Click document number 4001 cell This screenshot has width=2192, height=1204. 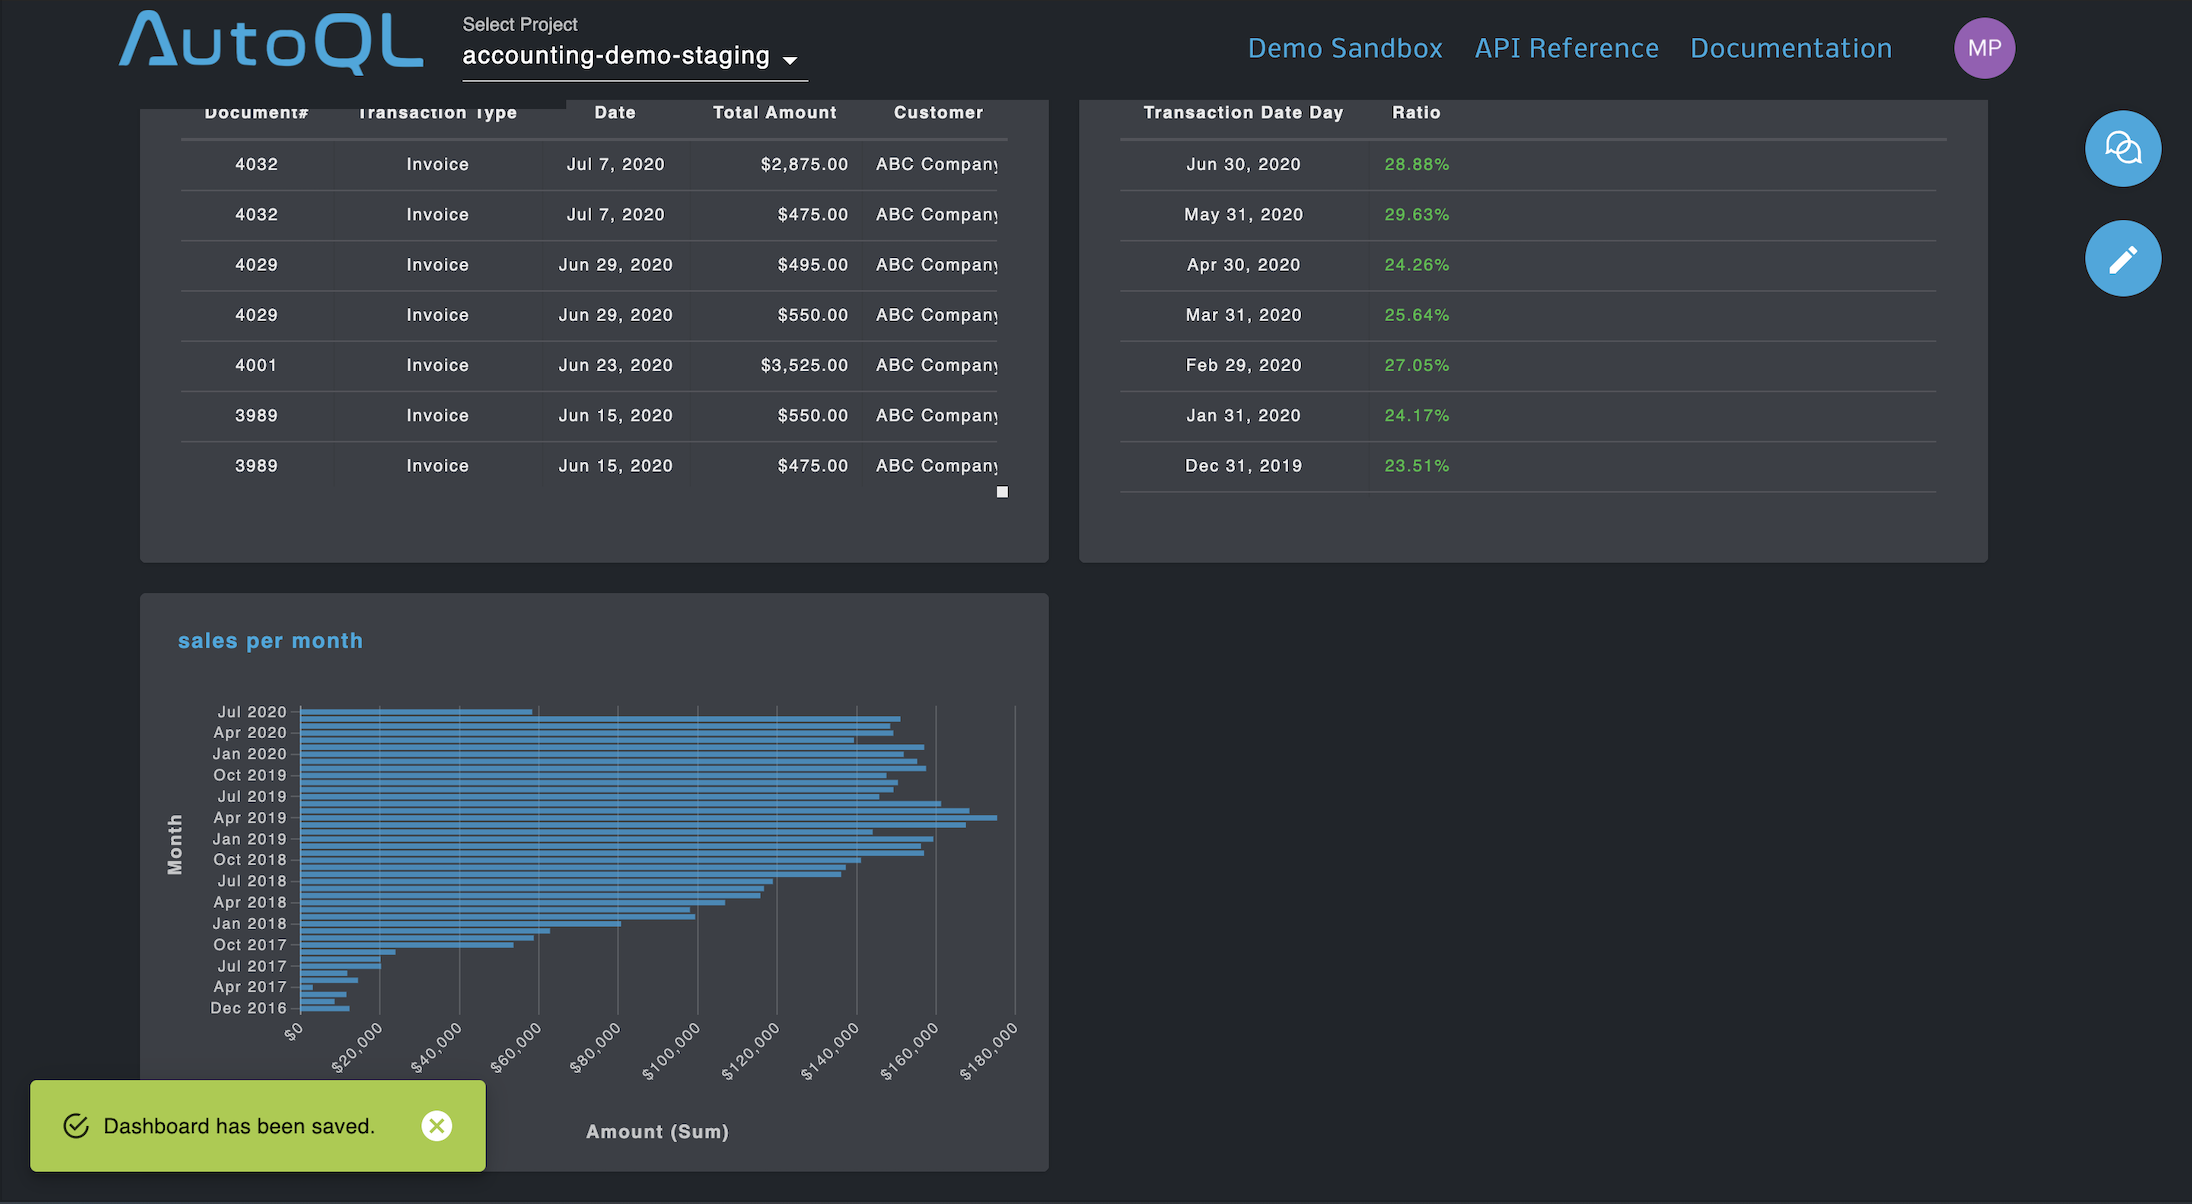(x=256, y=365)
